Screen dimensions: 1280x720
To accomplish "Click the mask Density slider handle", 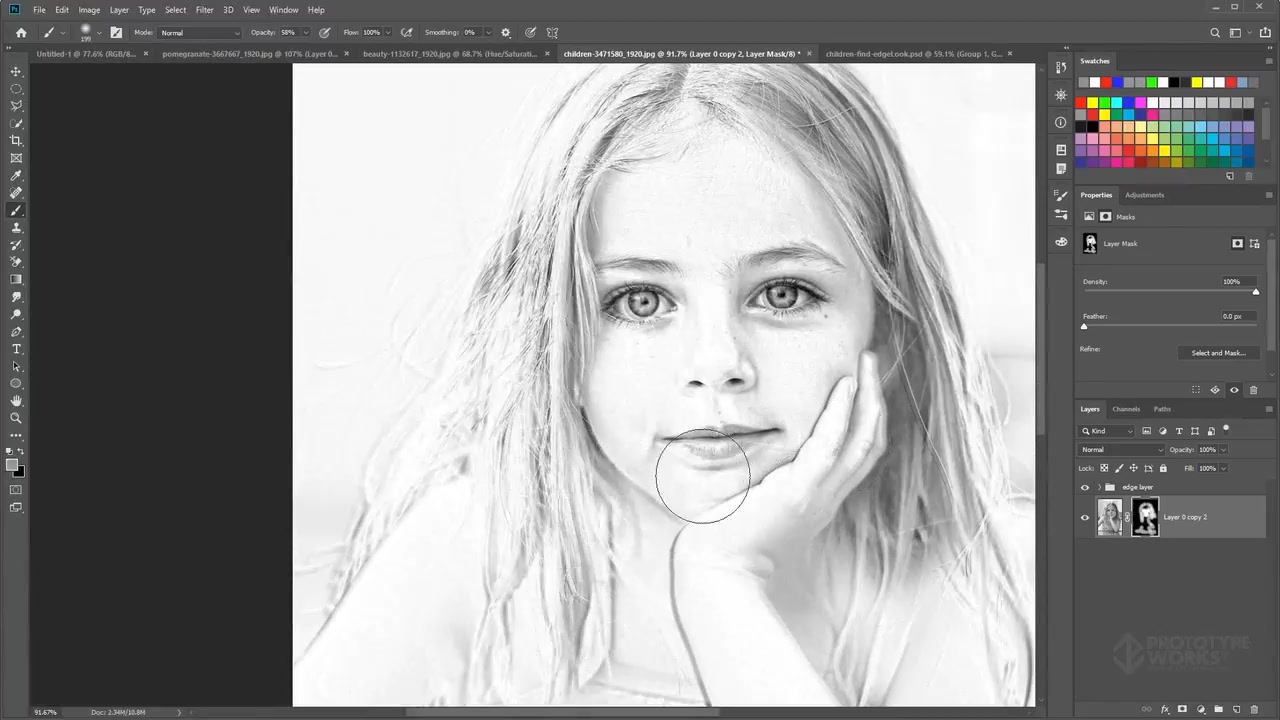I will [1256, 292].
